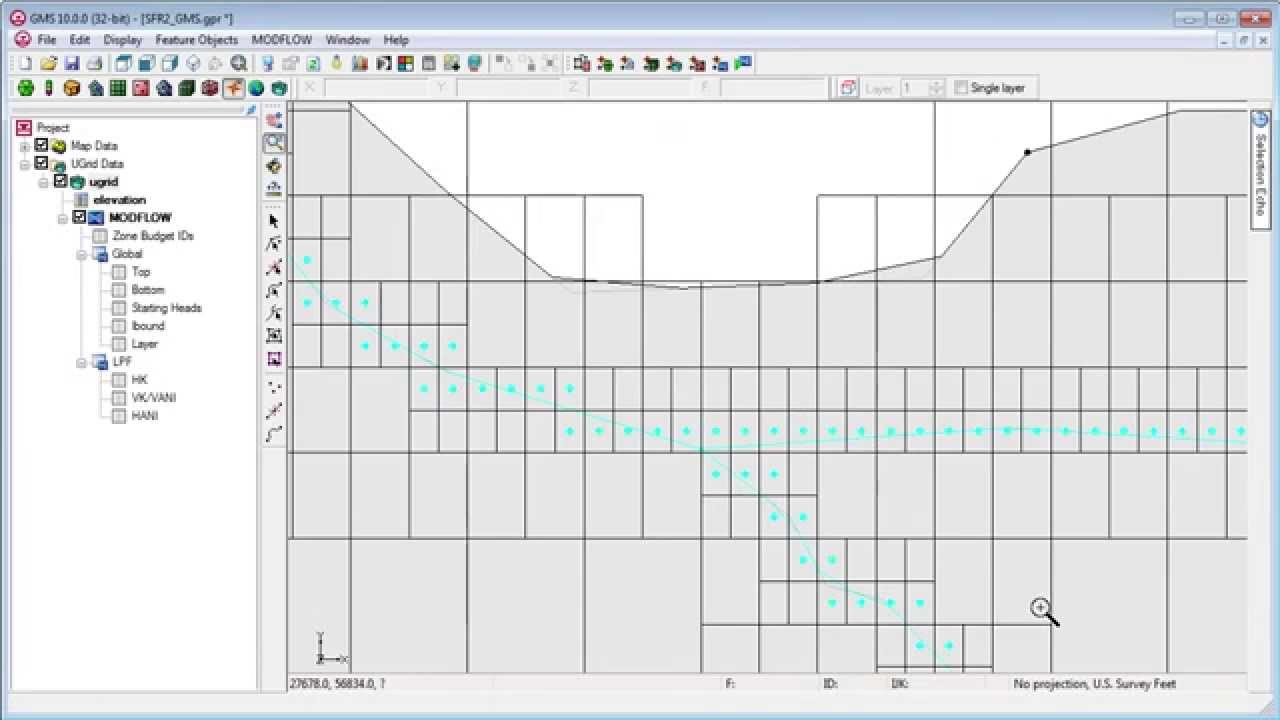Select the HK dataset under LPF
The height and width of the screenshot is (720, 1280).
(x=139, y=380)
